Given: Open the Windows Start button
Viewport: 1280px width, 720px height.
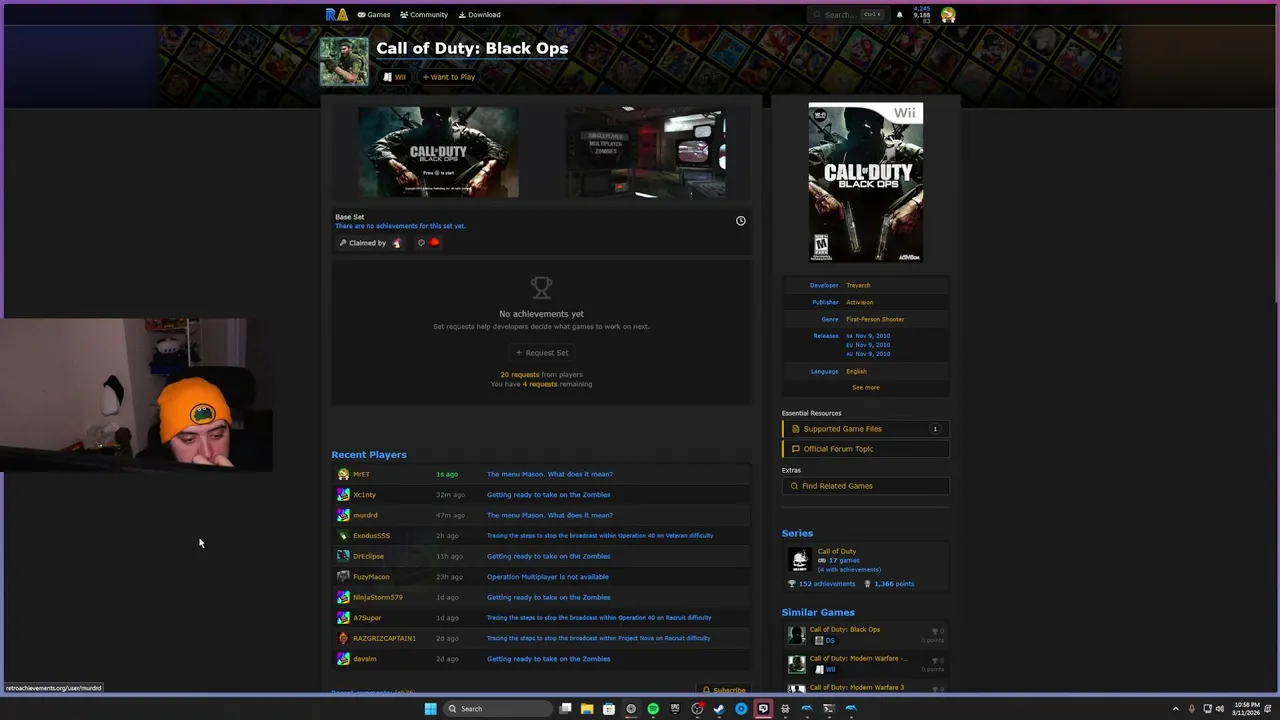Looking at the screenshot, I should [x=430, y=709].
